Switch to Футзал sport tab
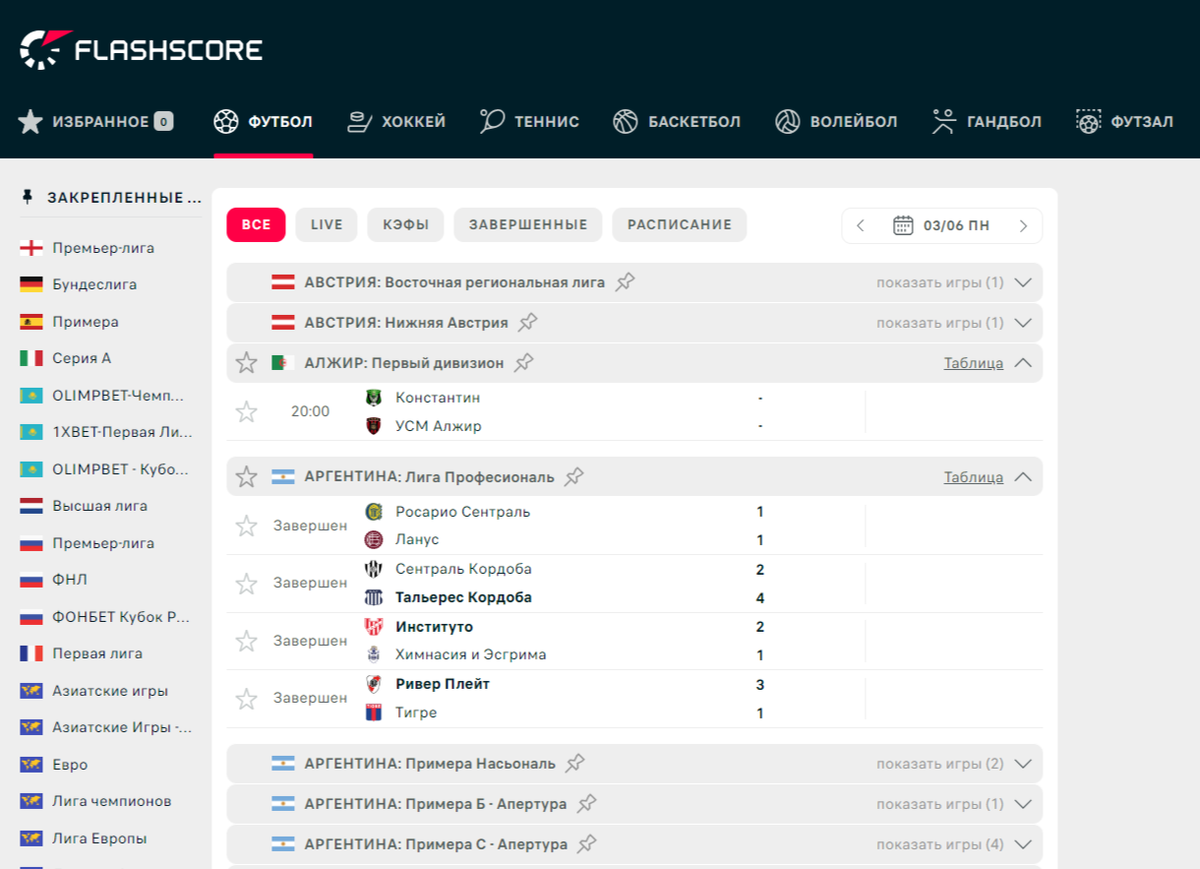 1124,122
